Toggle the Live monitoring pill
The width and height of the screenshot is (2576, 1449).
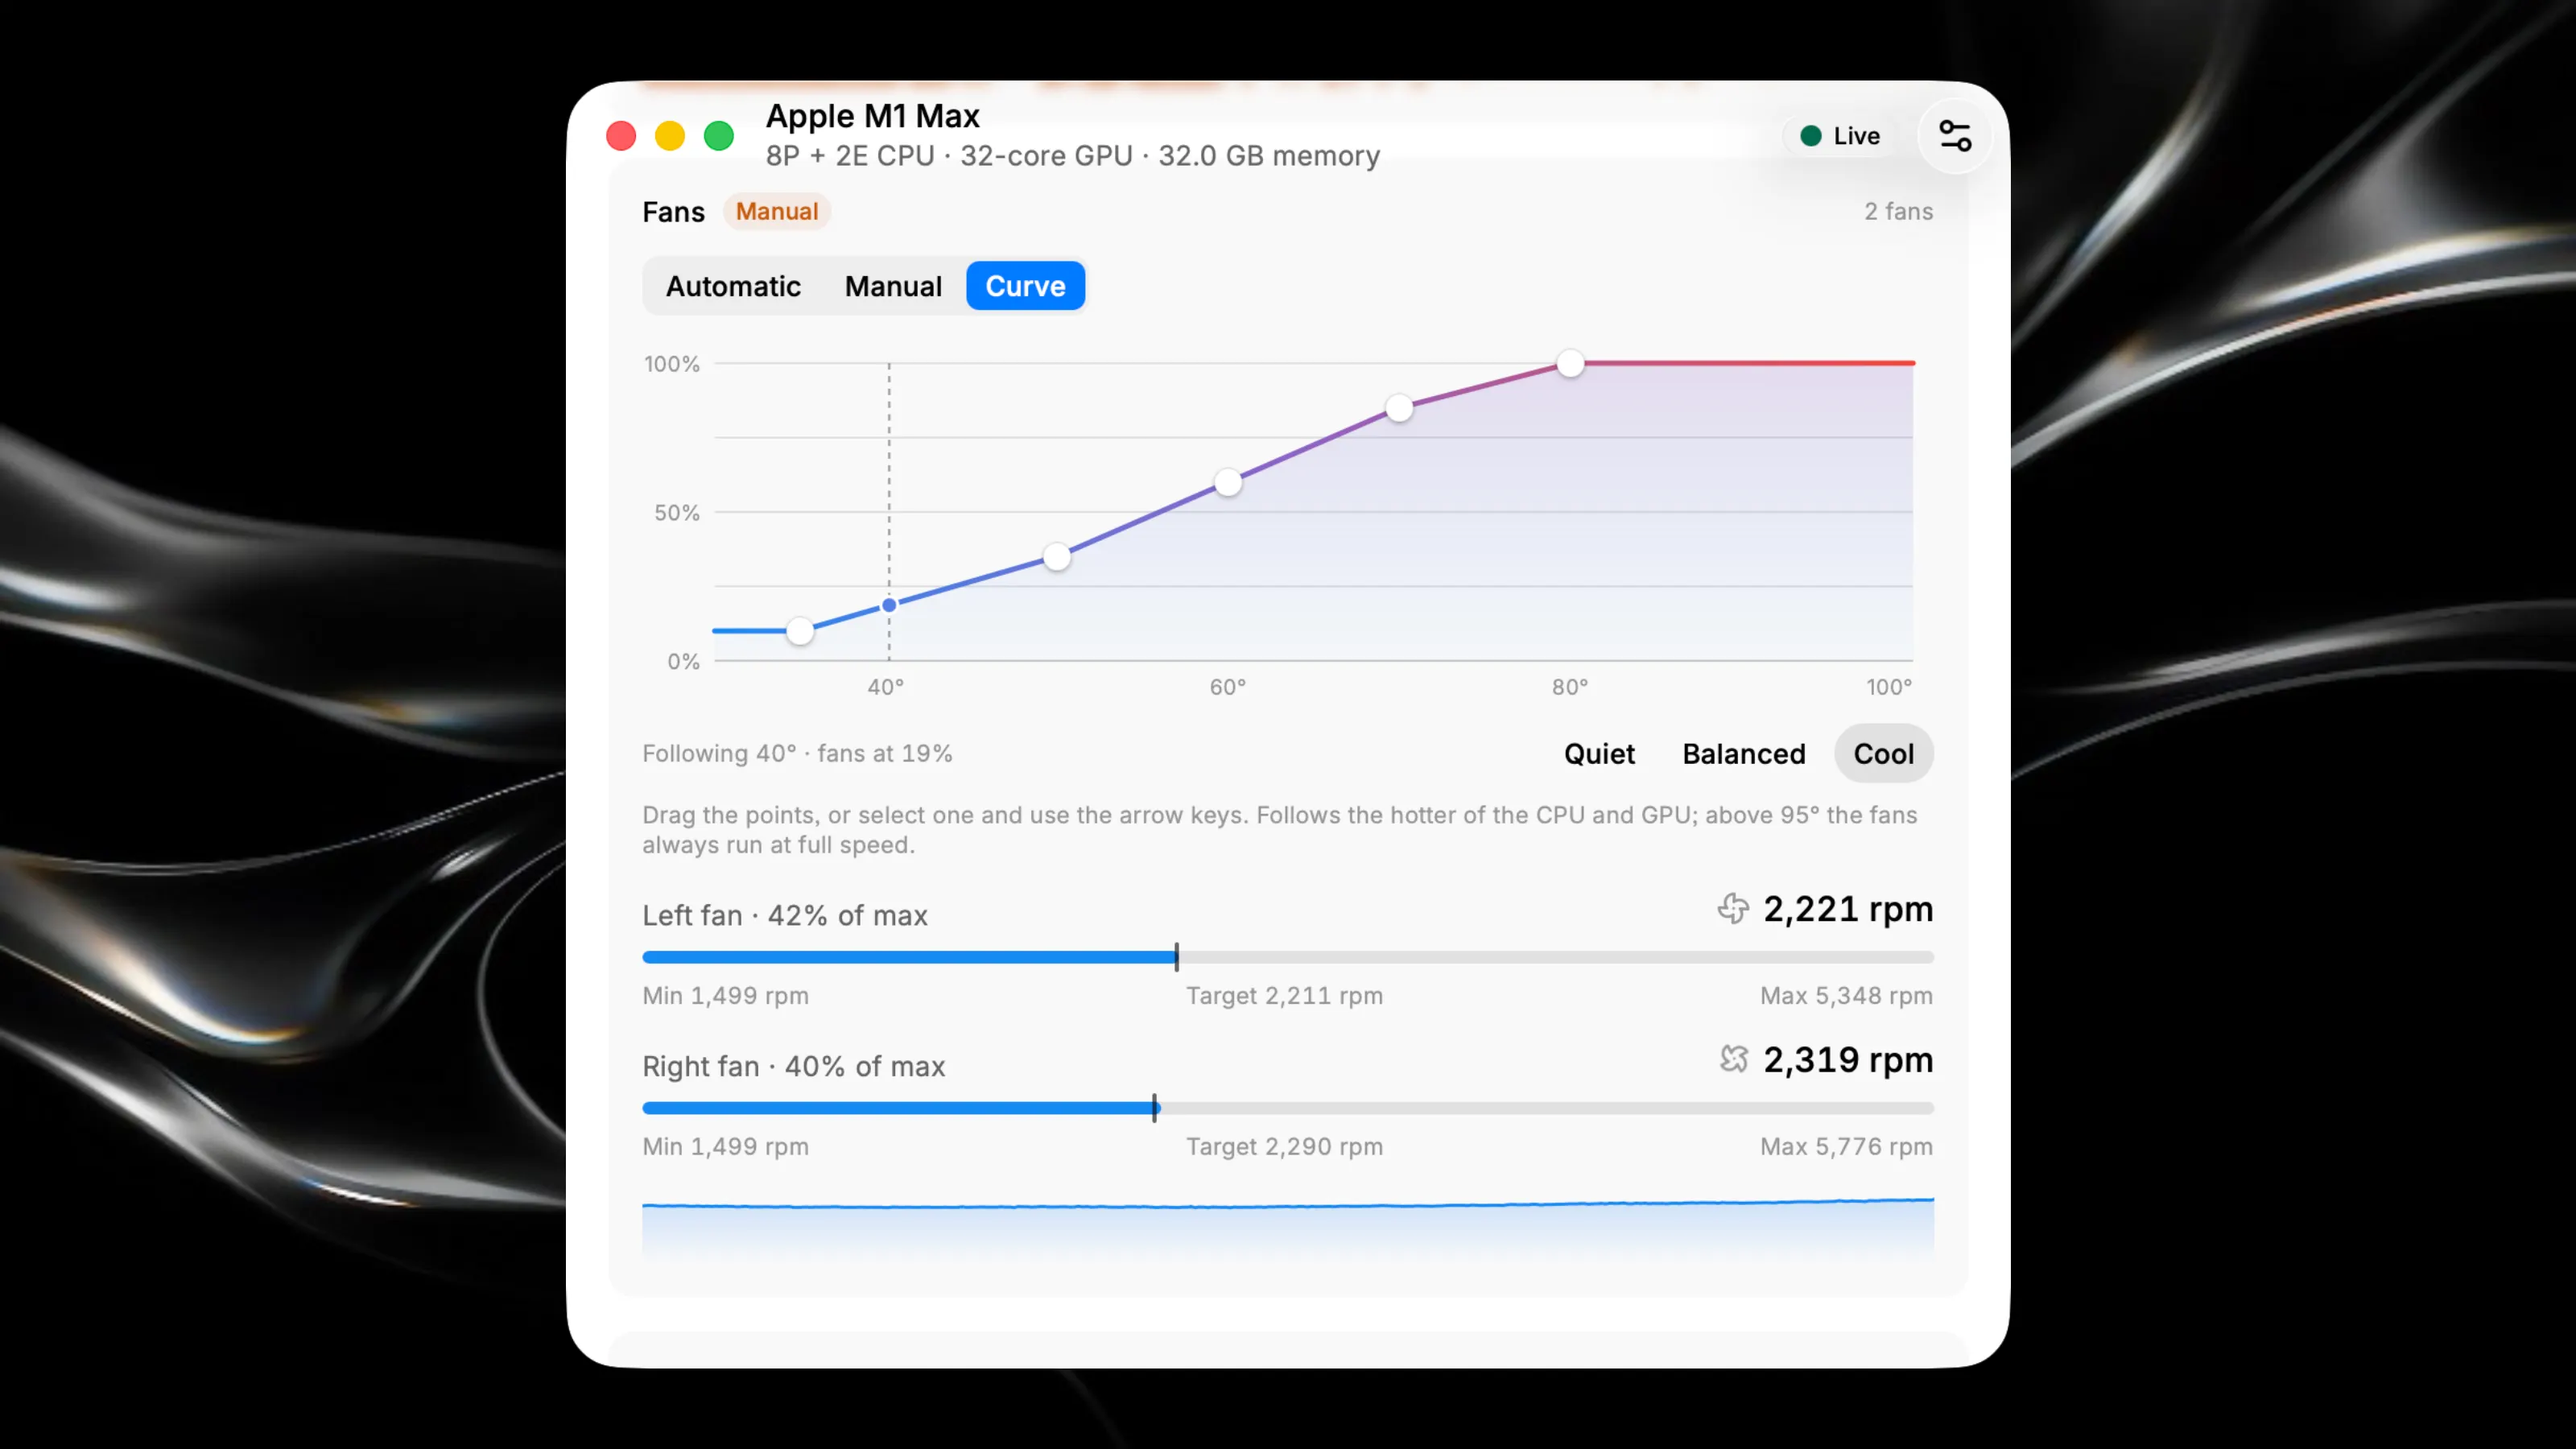[x=1840, y=136]
